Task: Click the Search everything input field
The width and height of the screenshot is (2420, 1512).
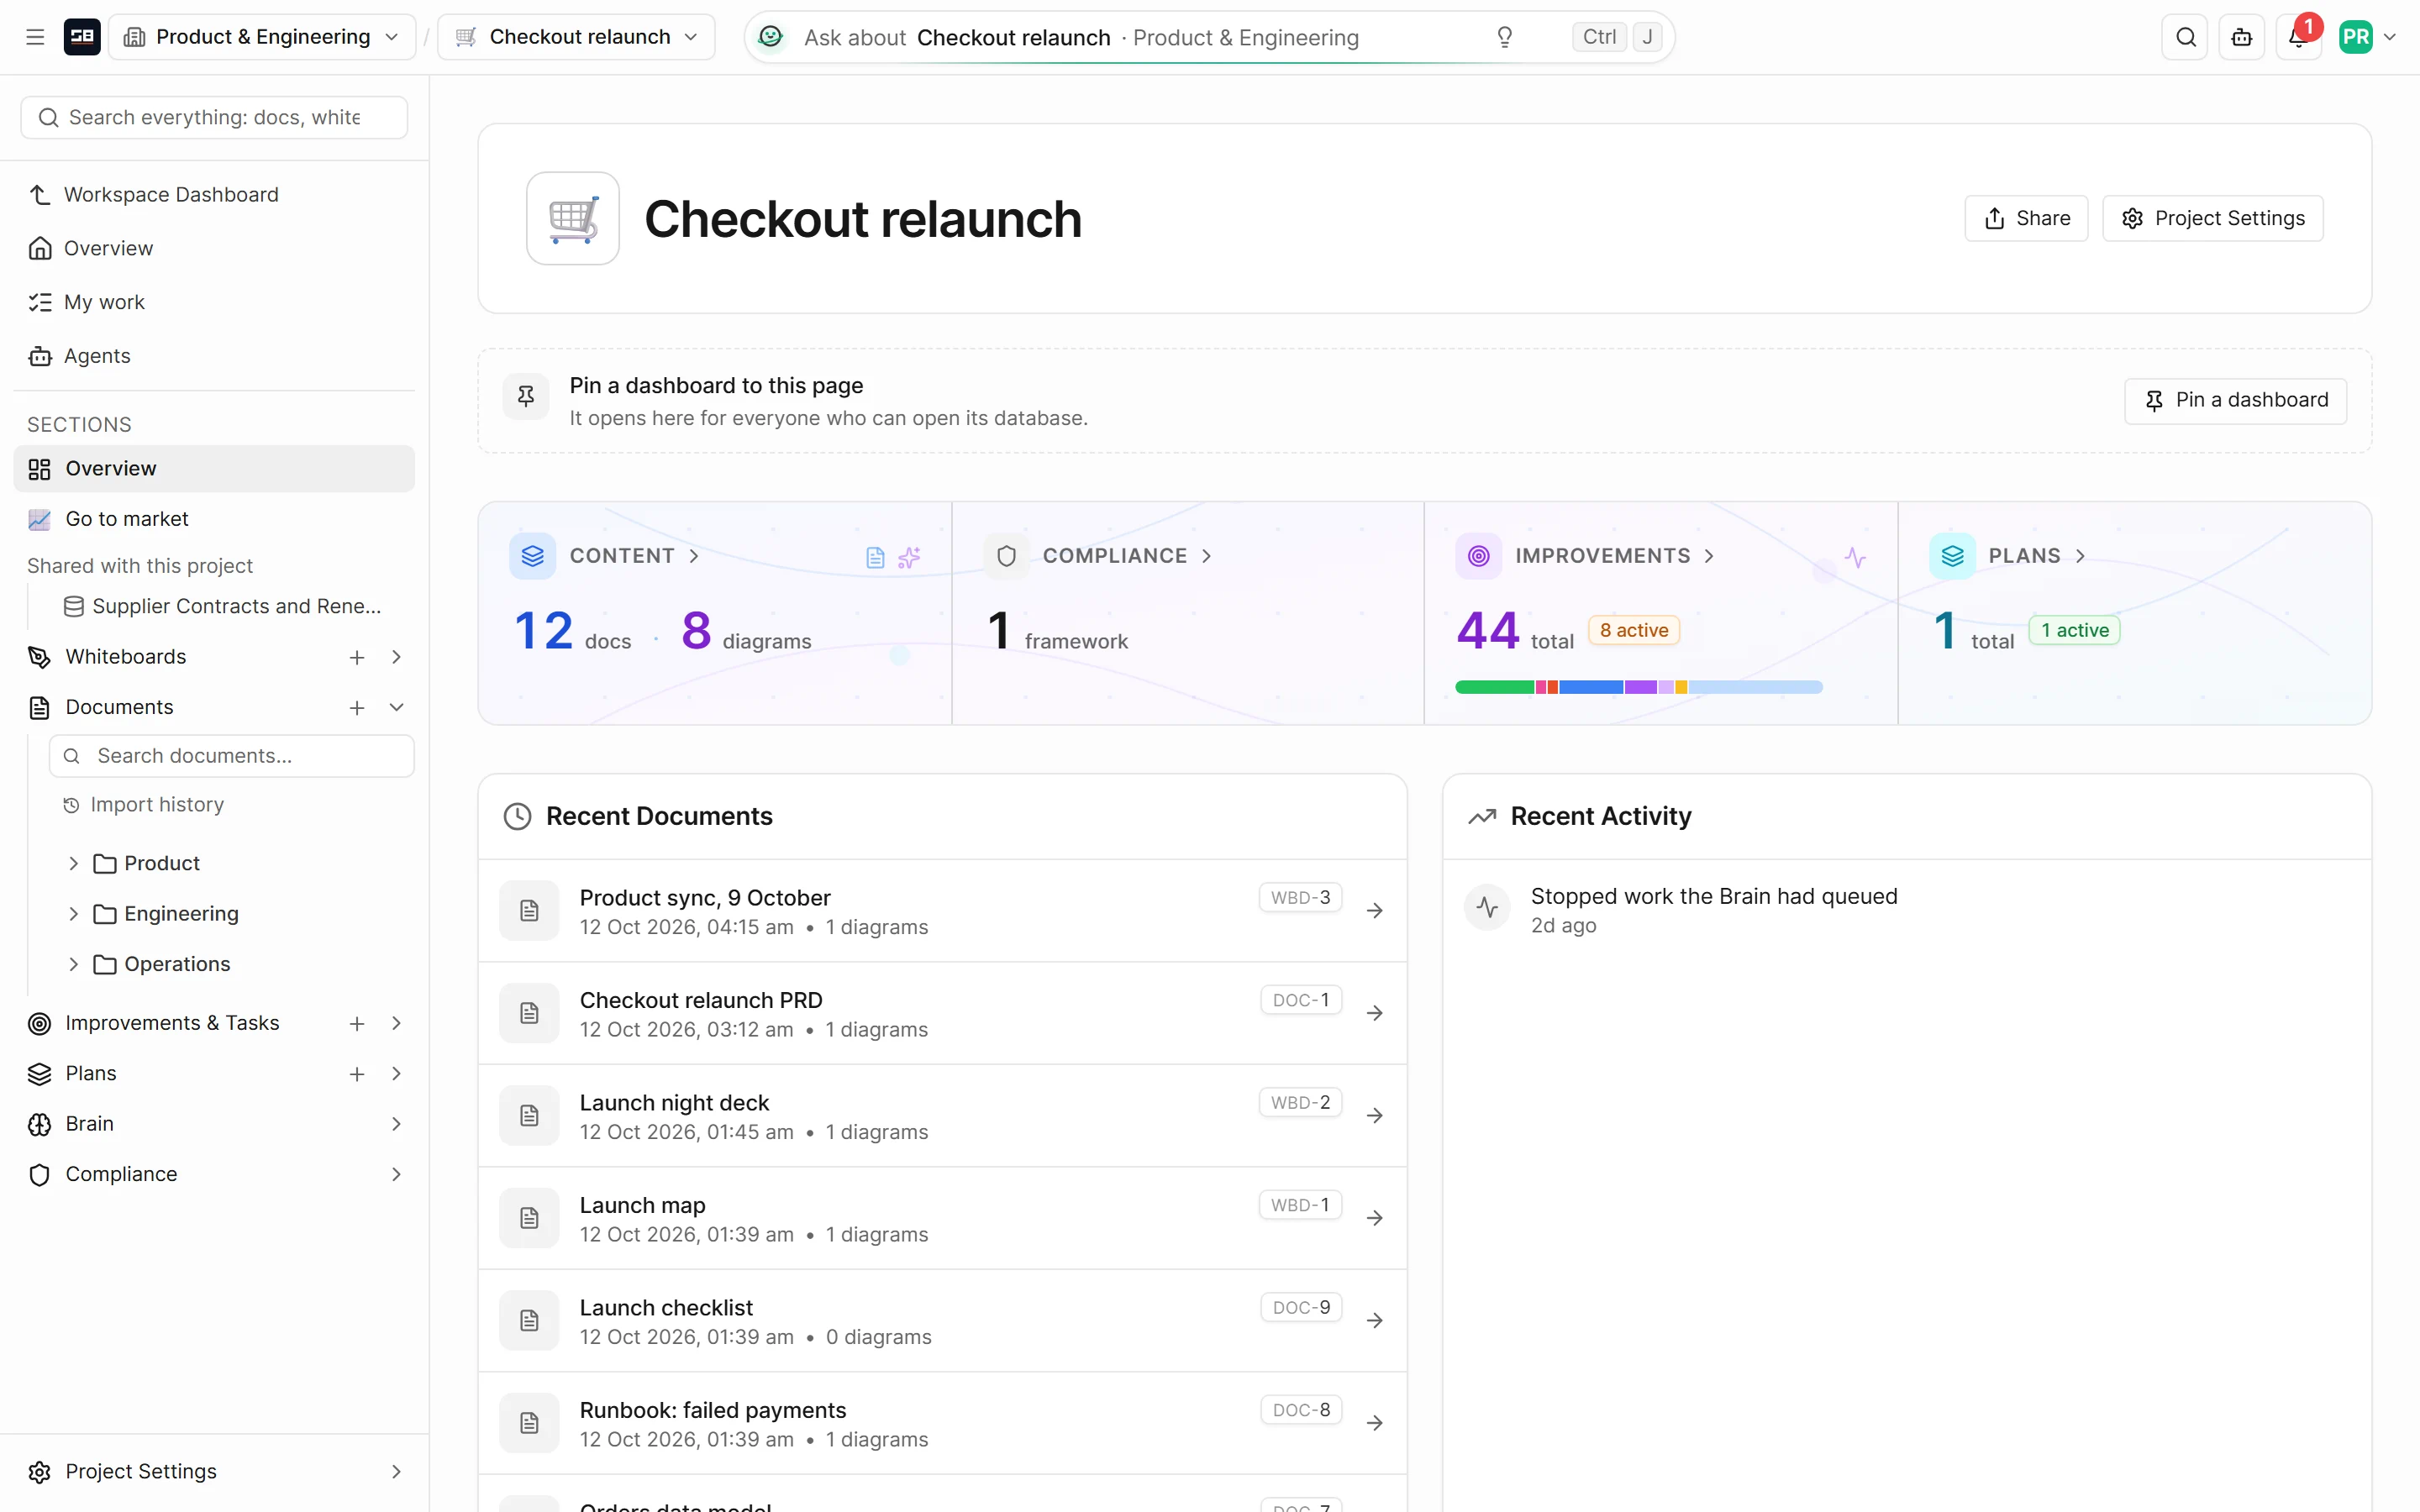Action: coord(214,118)
